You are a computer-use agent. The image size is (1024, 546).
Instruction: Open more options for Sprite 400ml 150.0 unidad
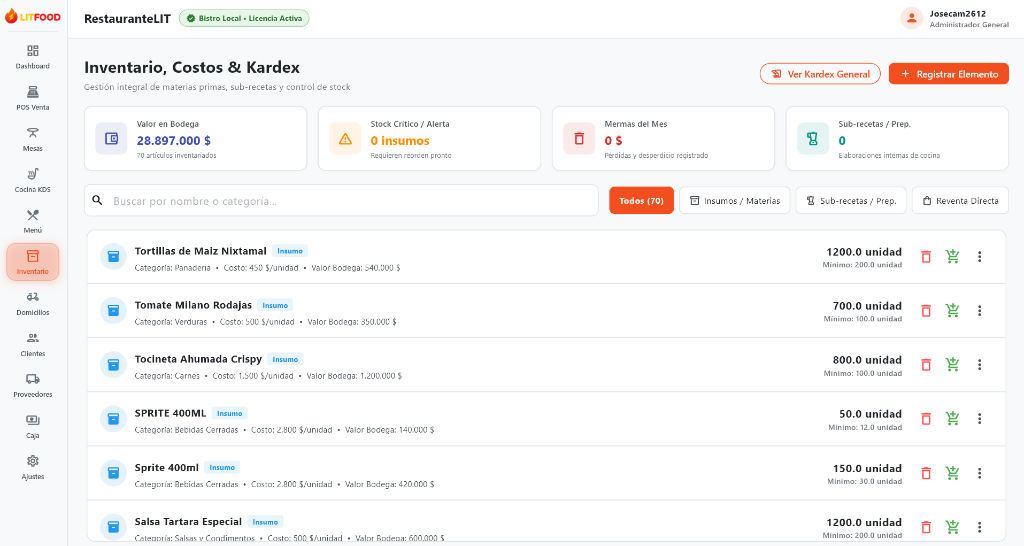click(980, 473)
